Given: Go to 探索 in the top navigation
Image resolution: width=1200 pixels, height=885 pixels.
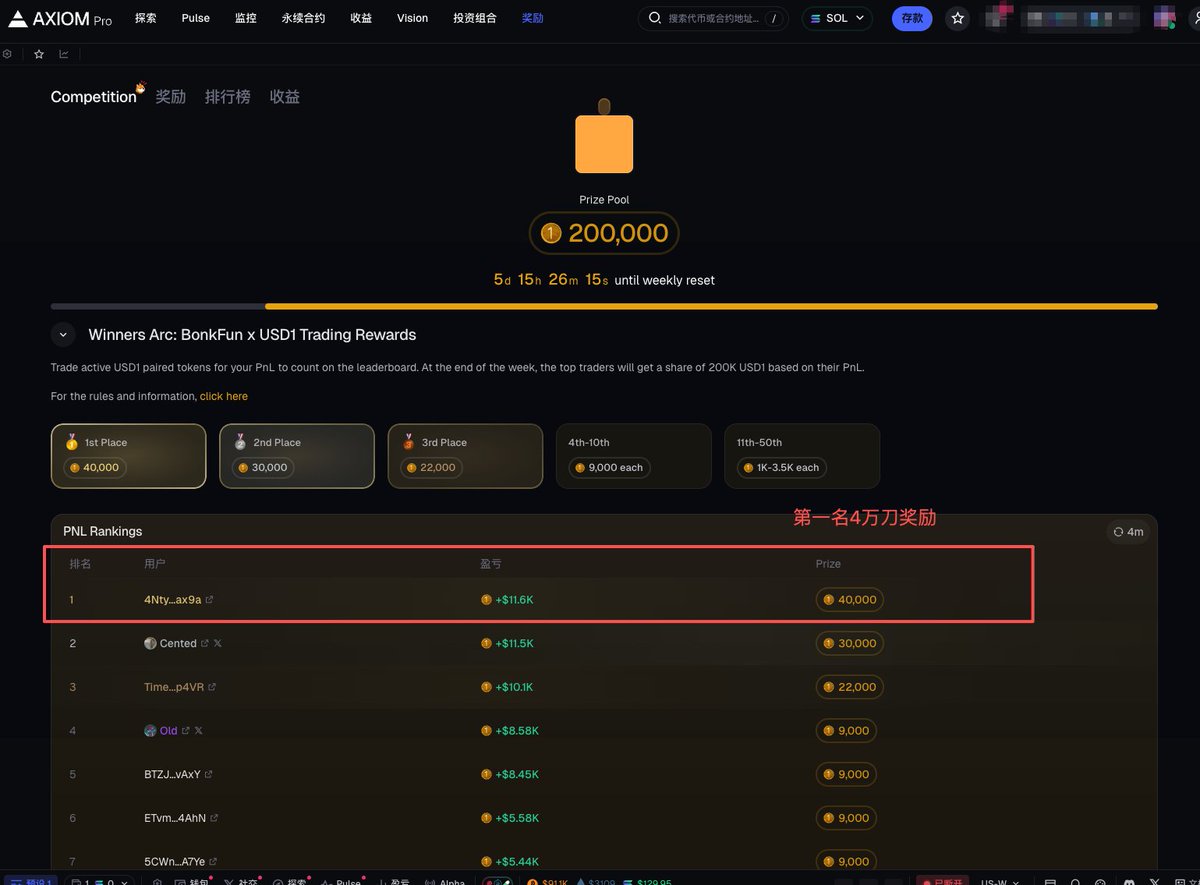Looking at the screenshot, I should click(146, 18).
